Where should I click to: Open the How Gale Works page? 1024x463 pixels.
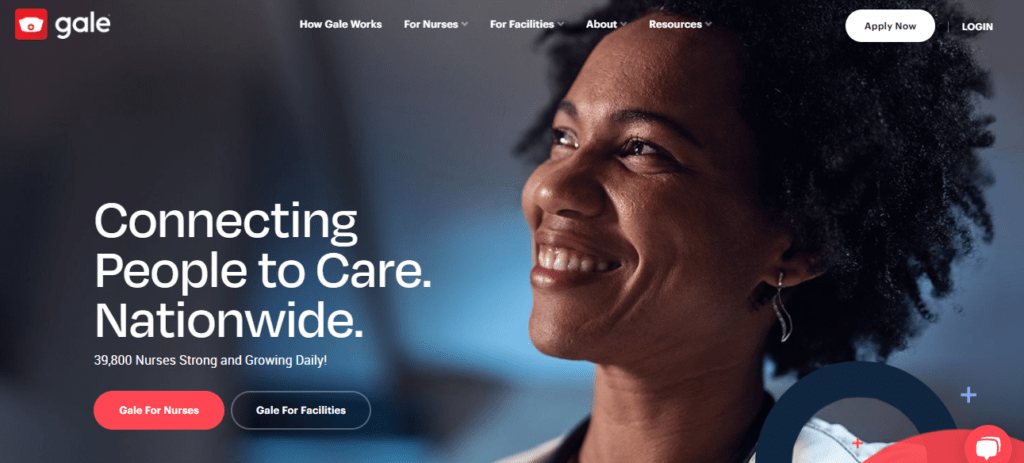(x=340, y=24)
